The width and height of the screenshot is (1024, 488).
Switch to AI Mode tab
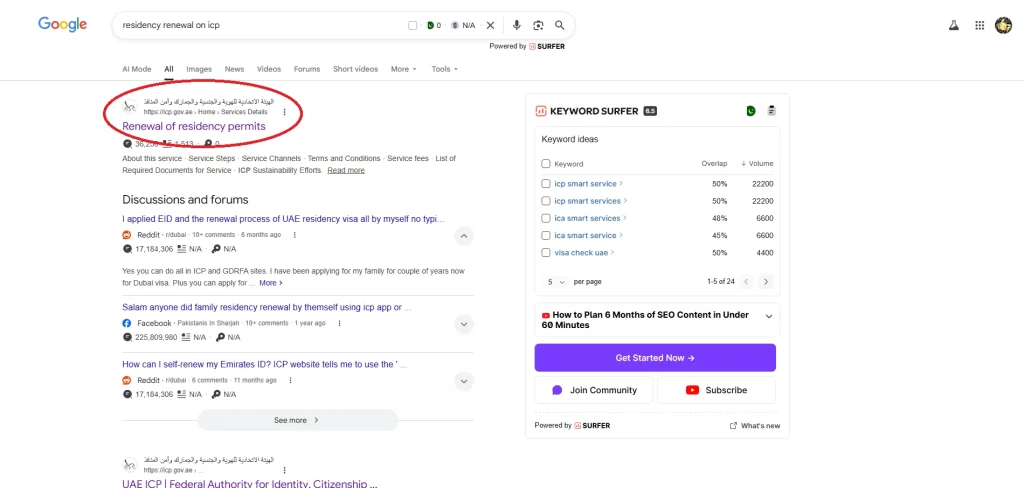pos(136,69)
